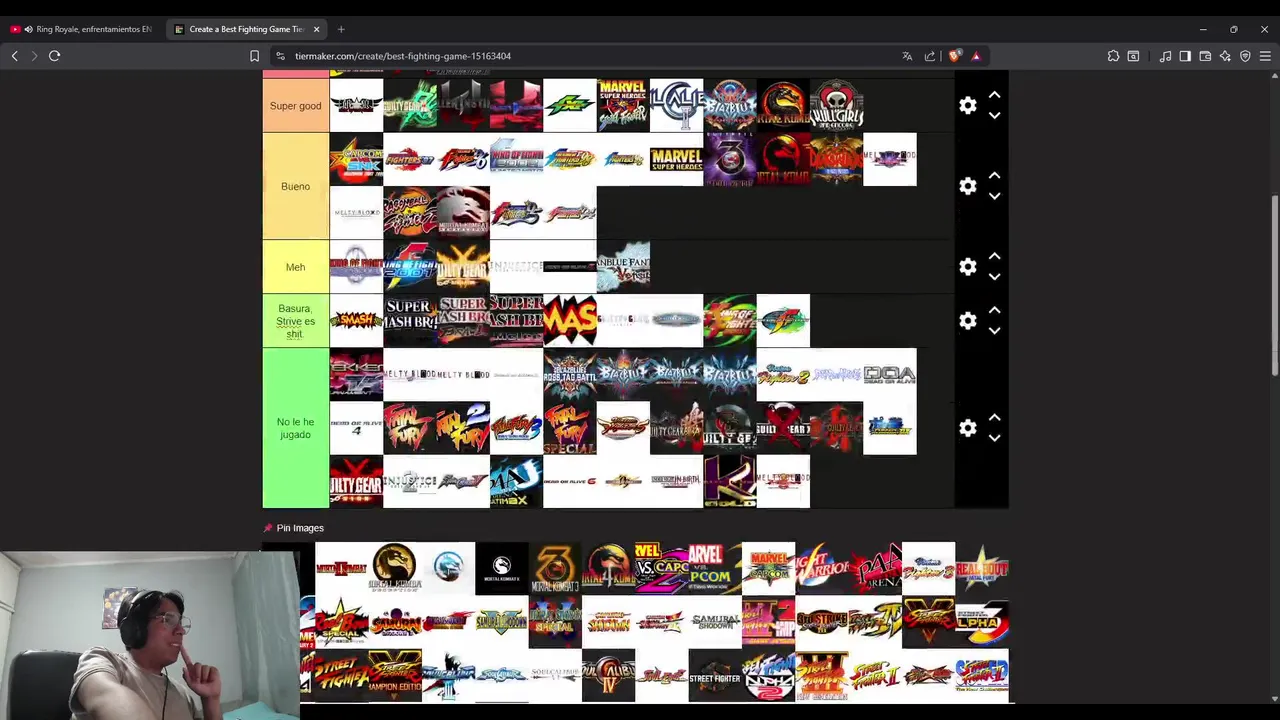Select Marvel vs Capcom 2 in image pool
Viewport: 1280px width, 720px height.
click(x=661, y=568)
